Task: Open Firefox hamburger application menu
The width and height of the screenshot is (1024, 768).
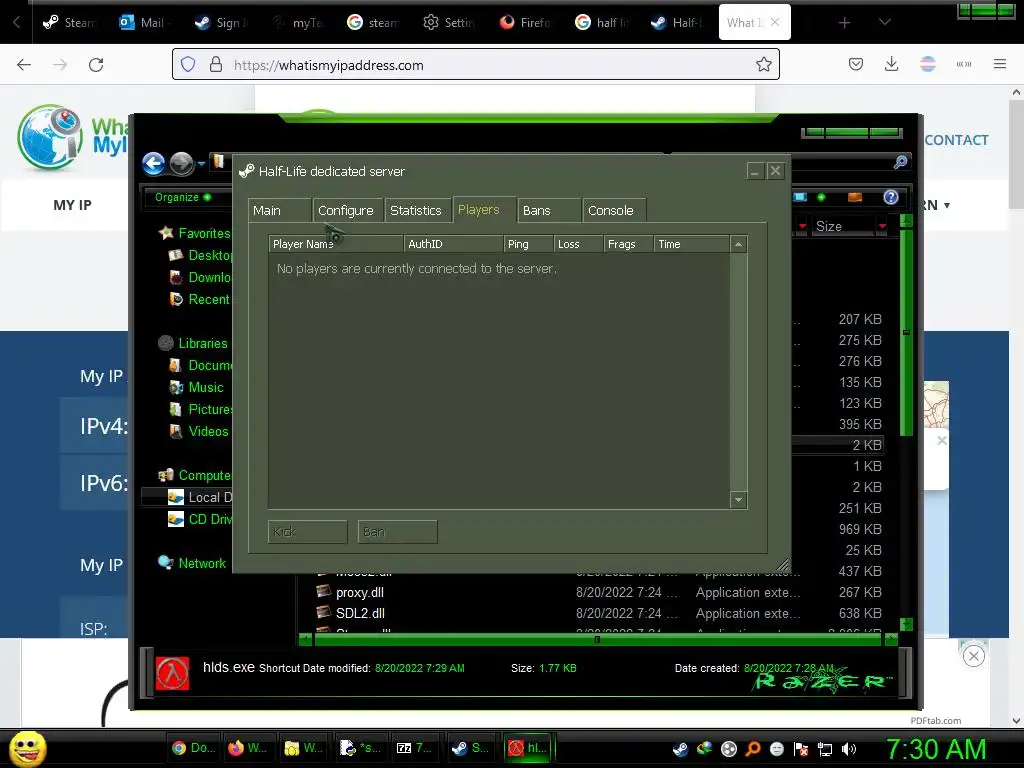Action: tap(999, 64)
